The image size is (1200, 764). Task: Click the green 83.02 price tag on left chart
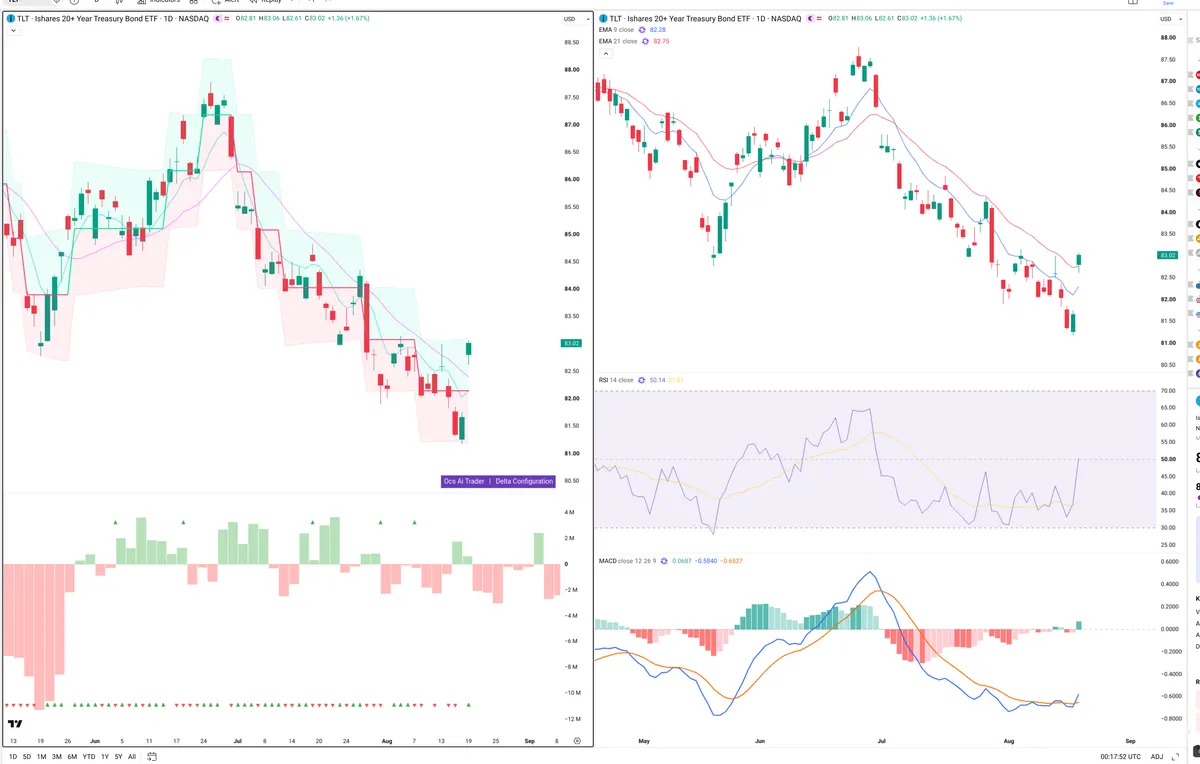click(572, 343)
